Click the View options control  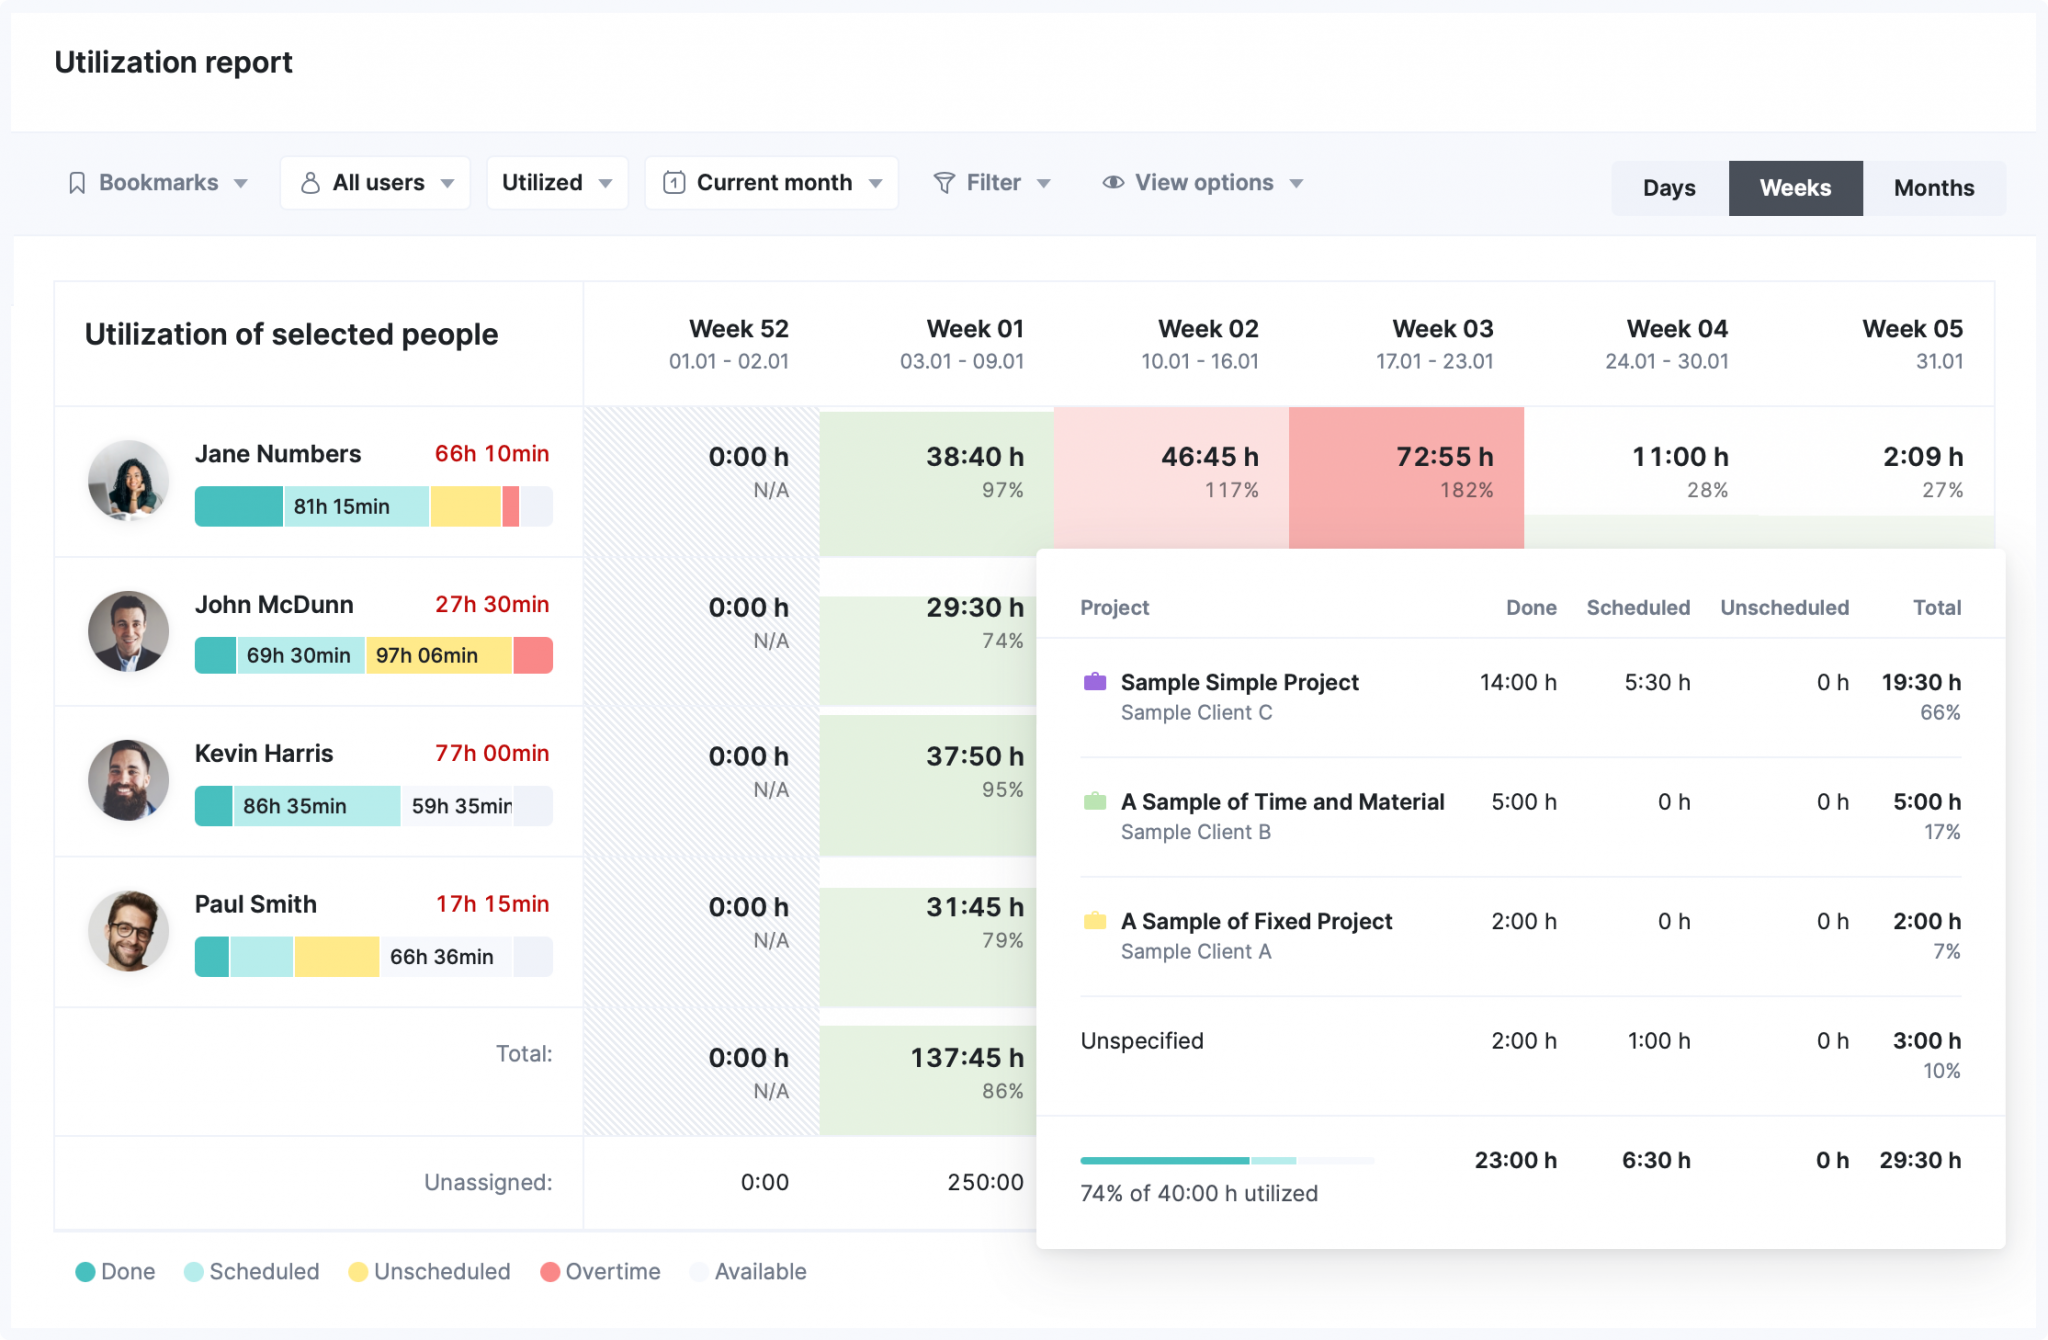pos(1203,182)
